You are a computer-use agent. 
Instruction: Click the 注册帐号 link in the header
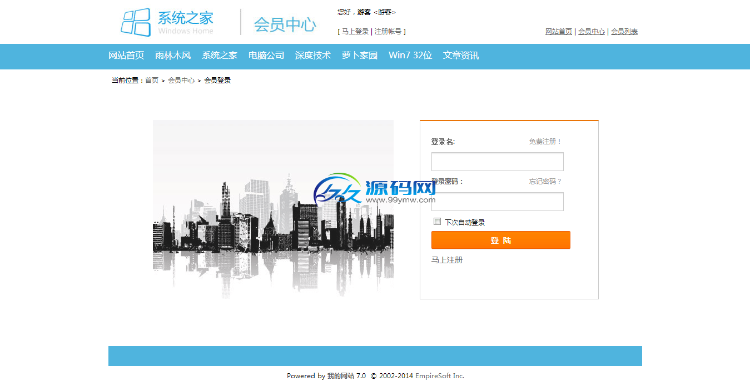388,32
